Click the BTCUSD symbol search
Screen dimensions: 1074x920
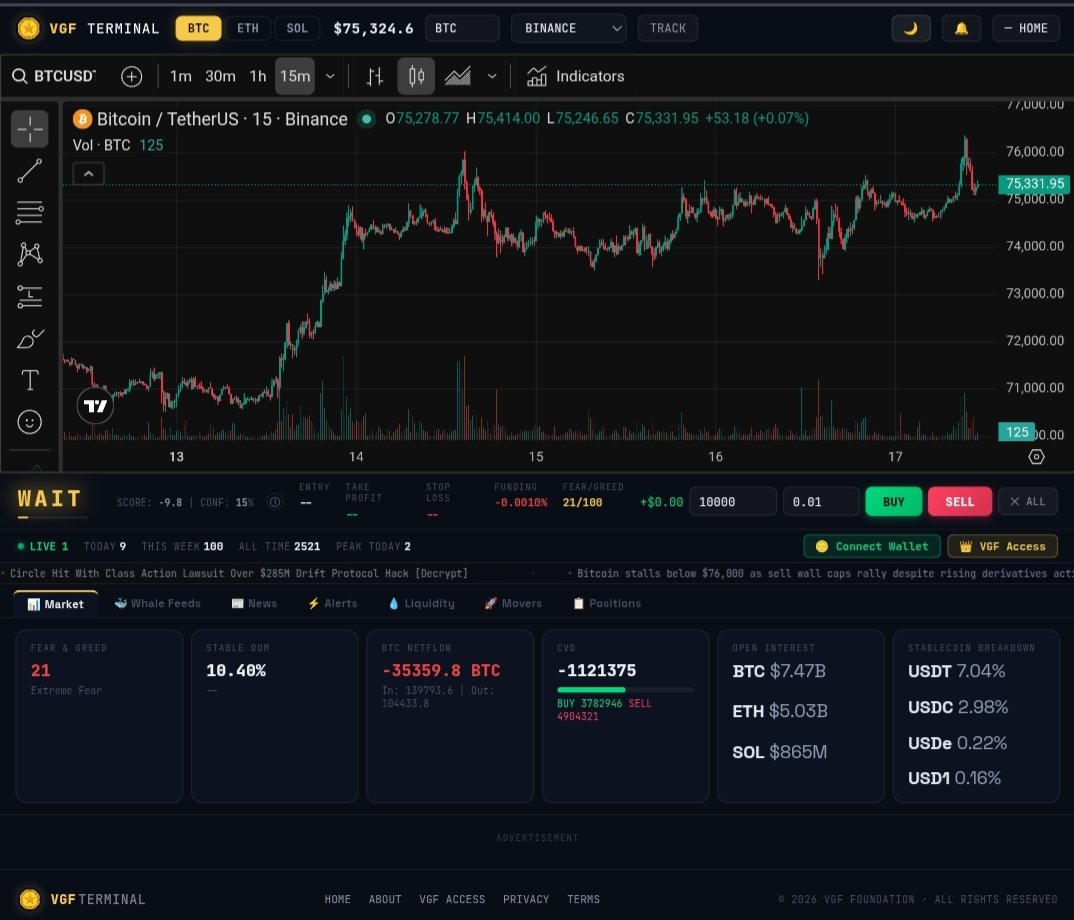(x=54, y=76)
